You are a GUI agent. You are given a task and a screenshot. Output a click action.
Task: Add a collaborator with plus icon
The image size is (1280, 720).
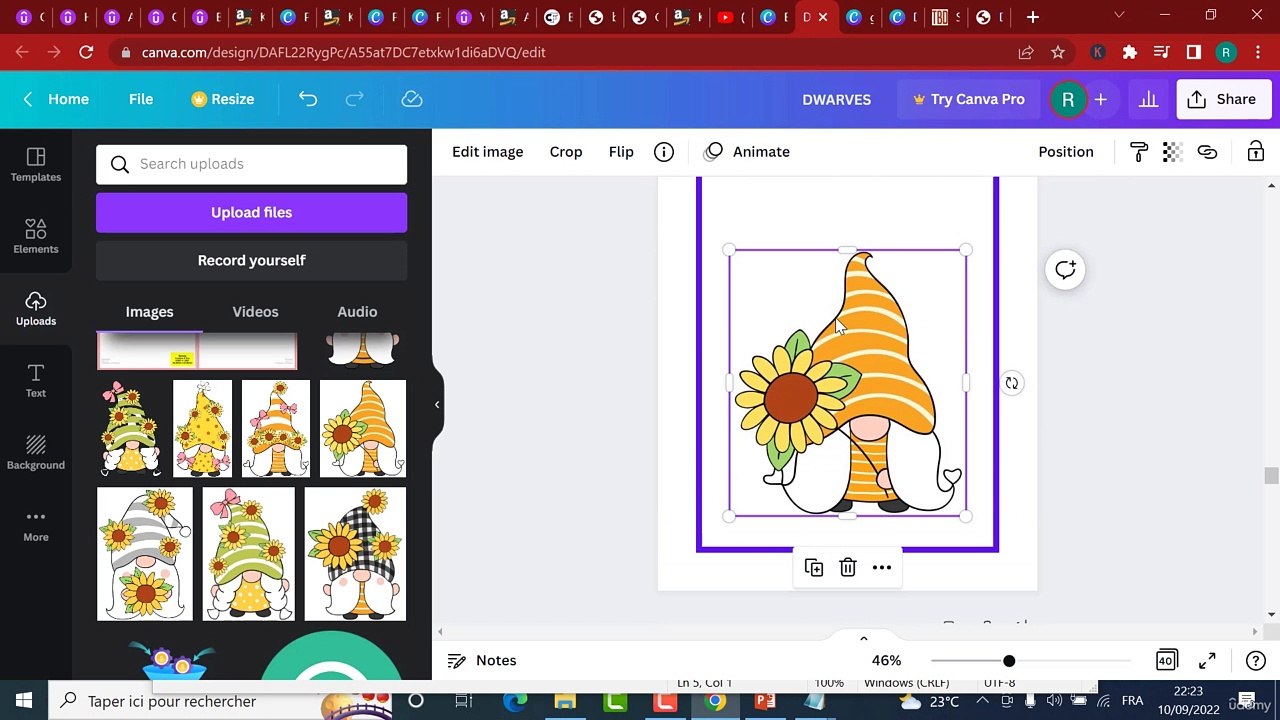click(x=1101, y=99)
